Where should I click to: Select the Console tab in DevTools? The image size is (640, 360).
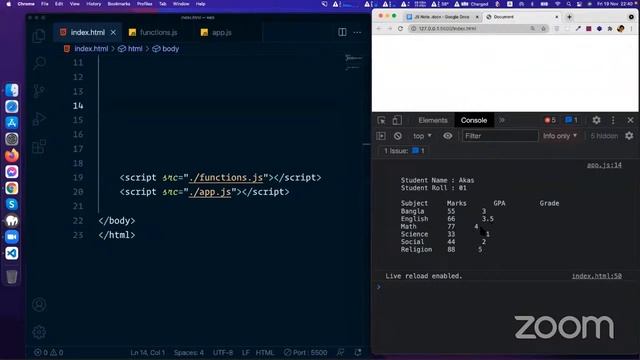473,120
